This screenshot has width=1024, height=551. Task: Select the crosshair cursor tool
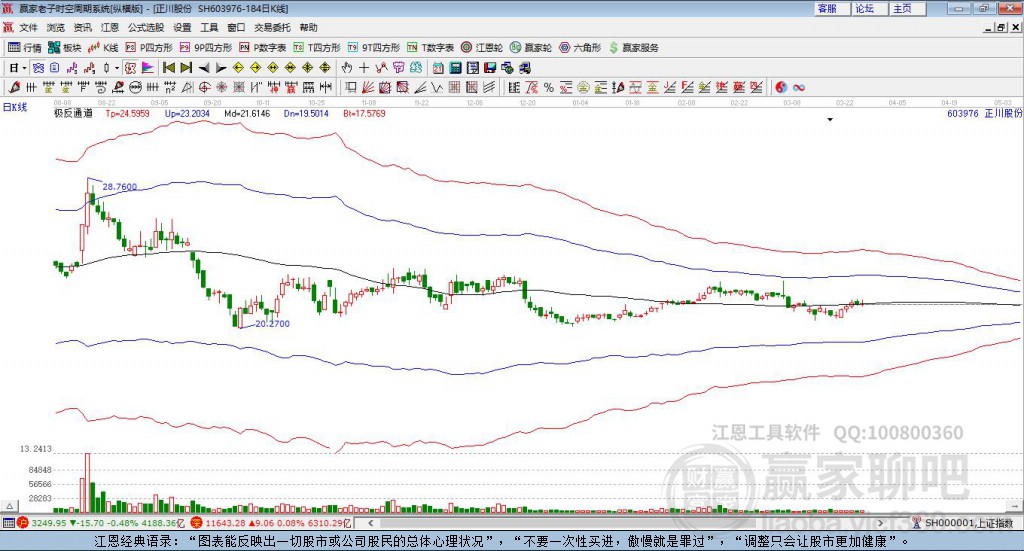pyautogui.click(x=364, y=68)
